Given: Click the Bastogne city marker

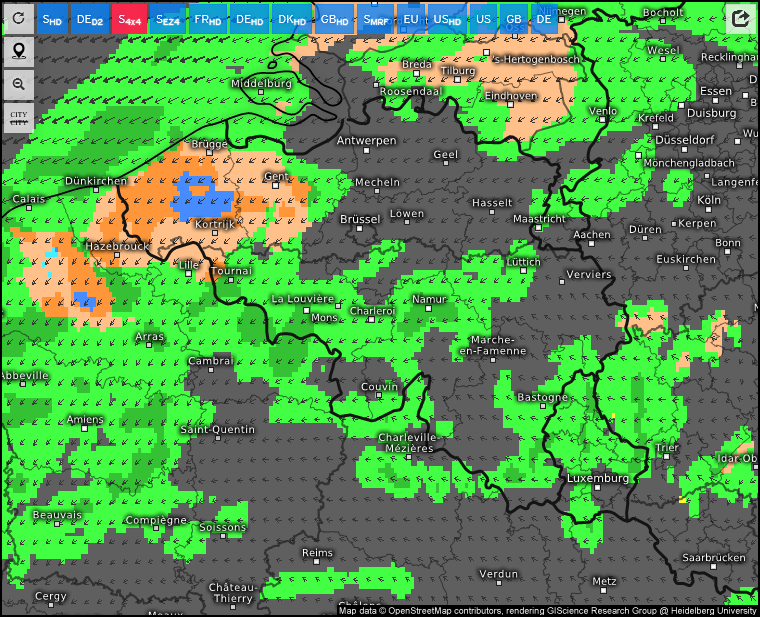Looking at the screenshot, I should (x=543, y=406).
